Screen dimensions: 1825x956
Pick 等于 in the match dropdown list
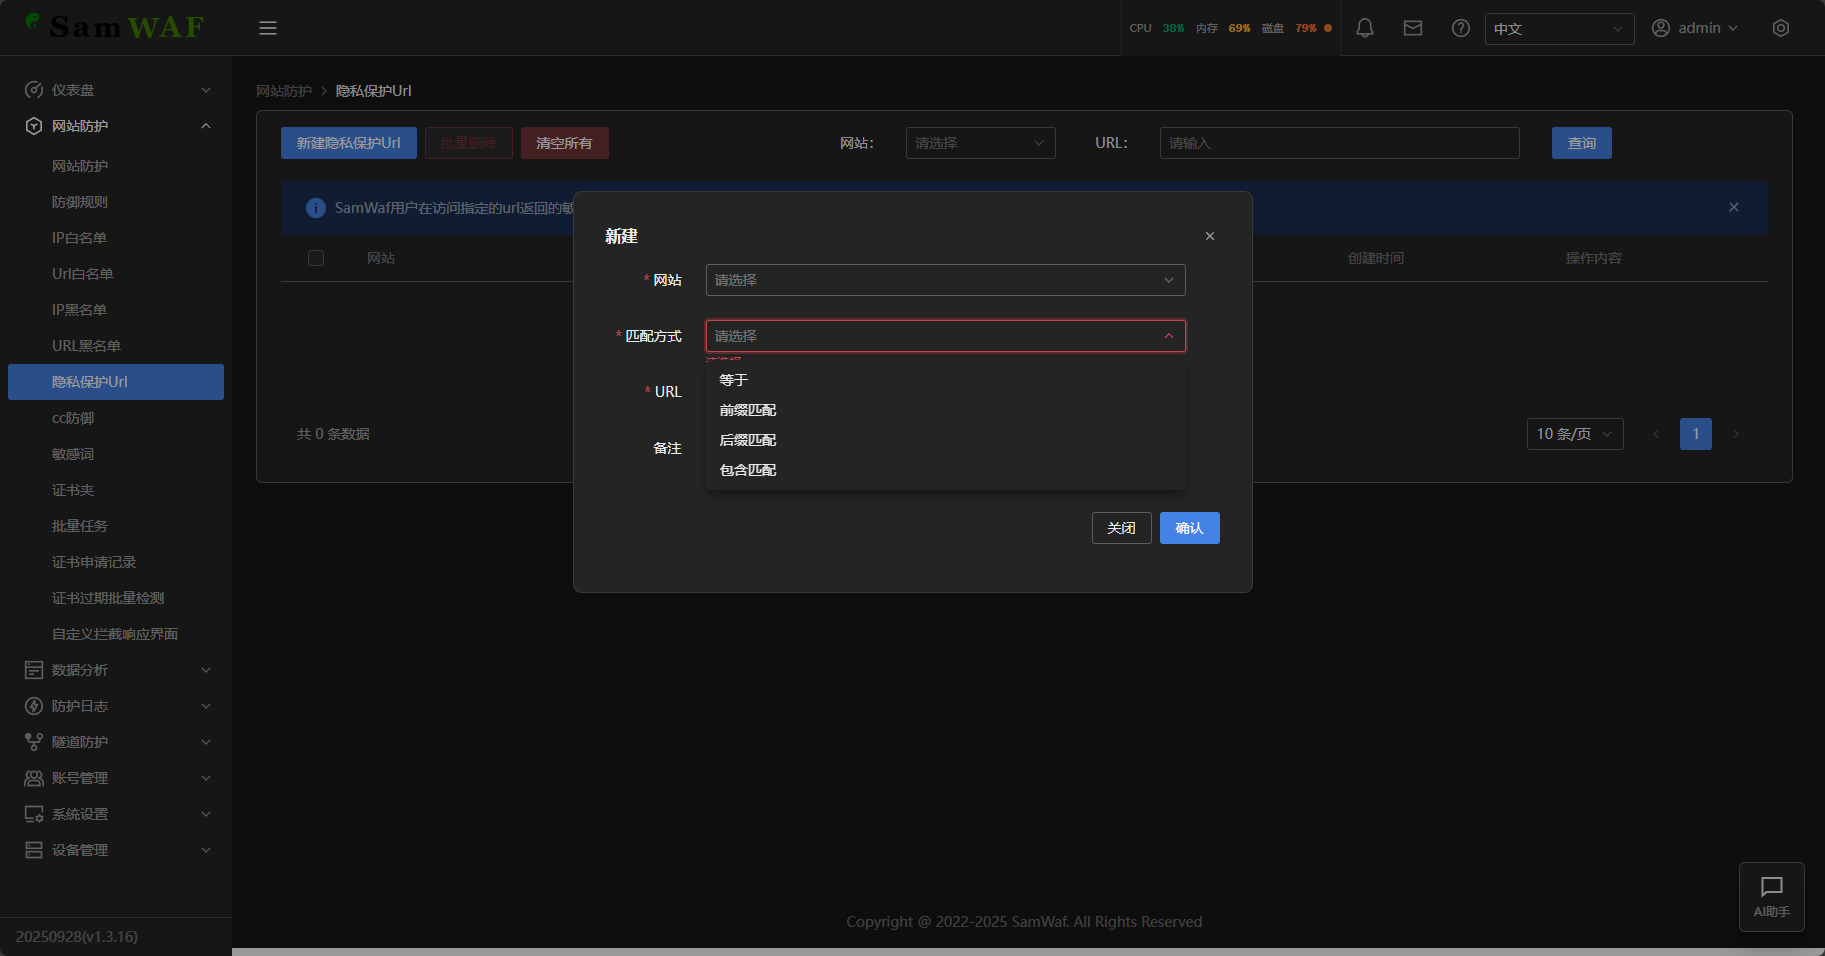pos(734,380)
